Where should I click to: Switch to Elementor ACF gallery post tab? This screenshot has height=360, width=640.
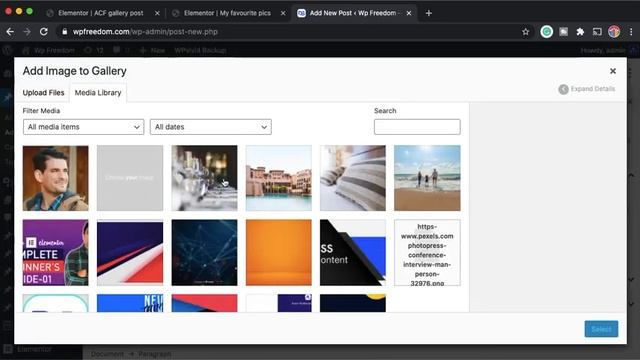pyautogui.click(x=100, y=13)
